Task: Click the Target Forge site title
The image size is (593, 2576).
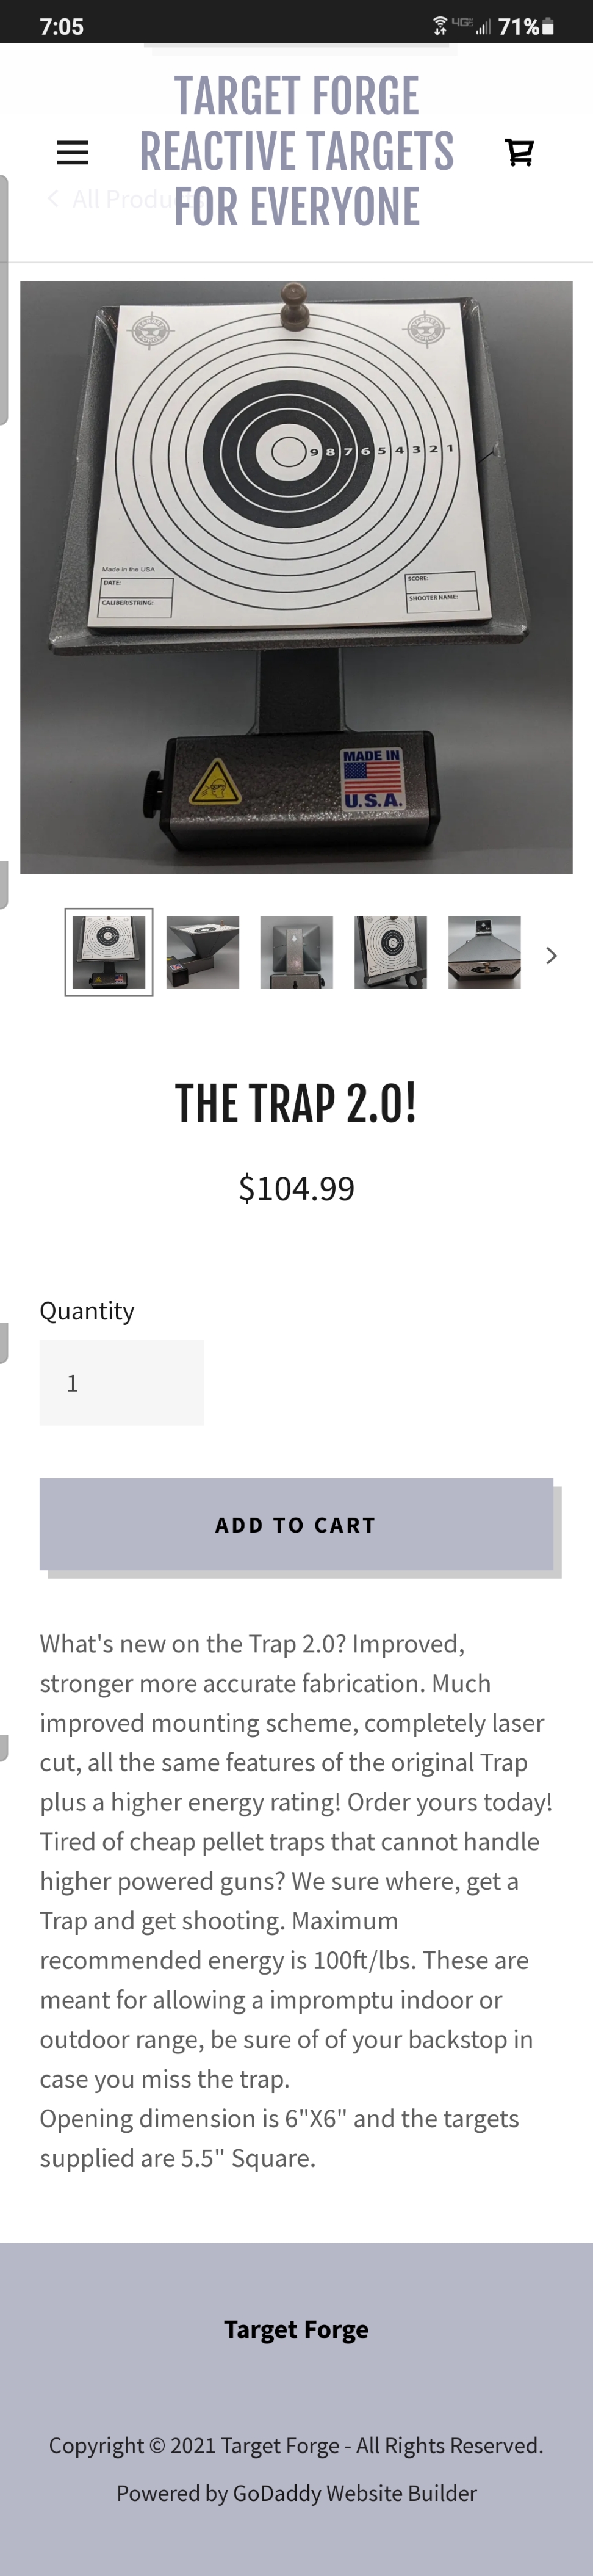Action: (296, 151)
